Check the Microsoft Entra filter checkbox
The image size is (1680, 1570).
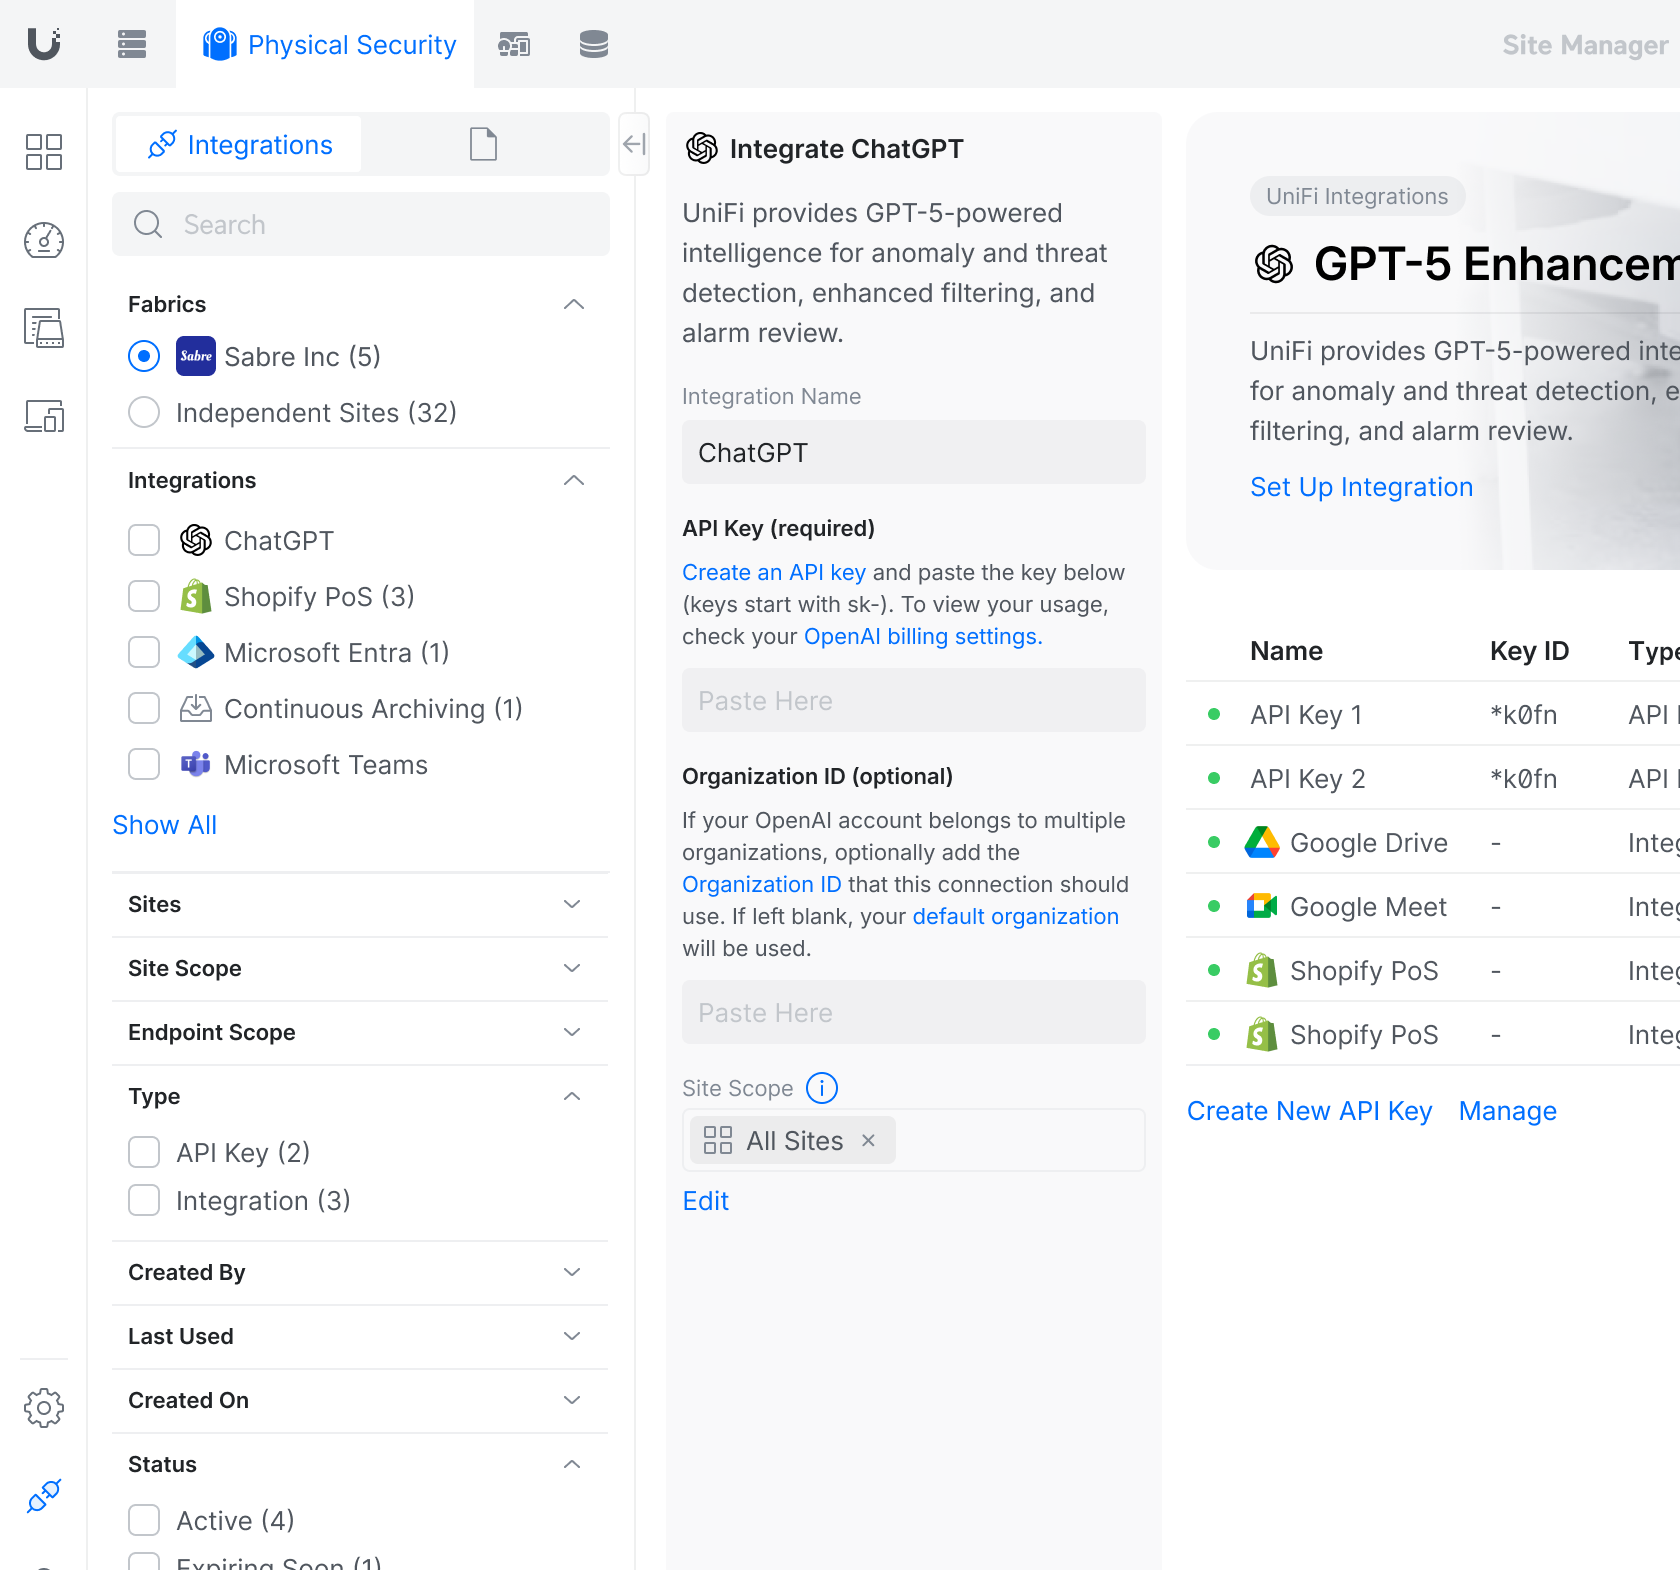click(144, 652)
